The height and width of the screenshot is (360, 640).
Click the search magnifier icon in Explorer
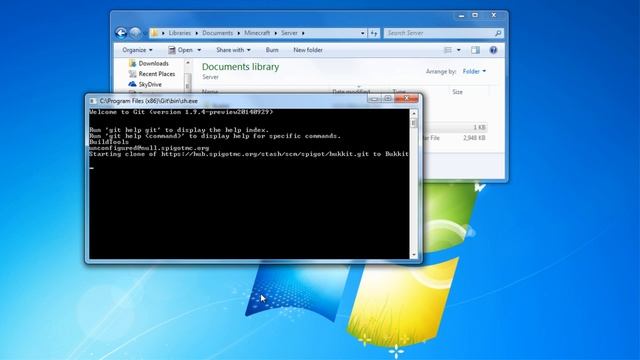tap(498, 33)
